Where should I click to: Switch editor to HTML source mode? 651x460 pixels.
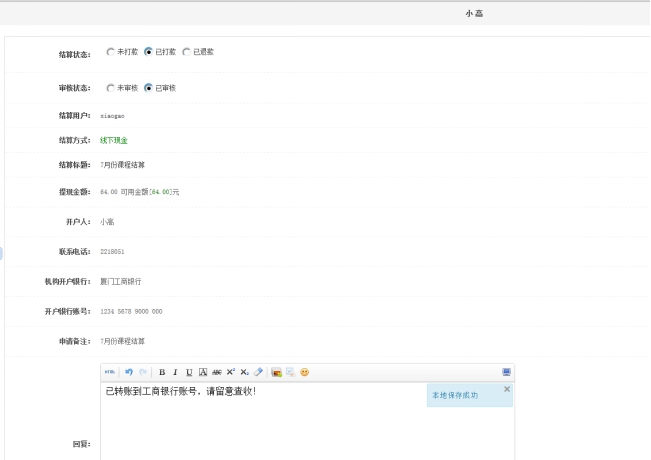point(110,372)
